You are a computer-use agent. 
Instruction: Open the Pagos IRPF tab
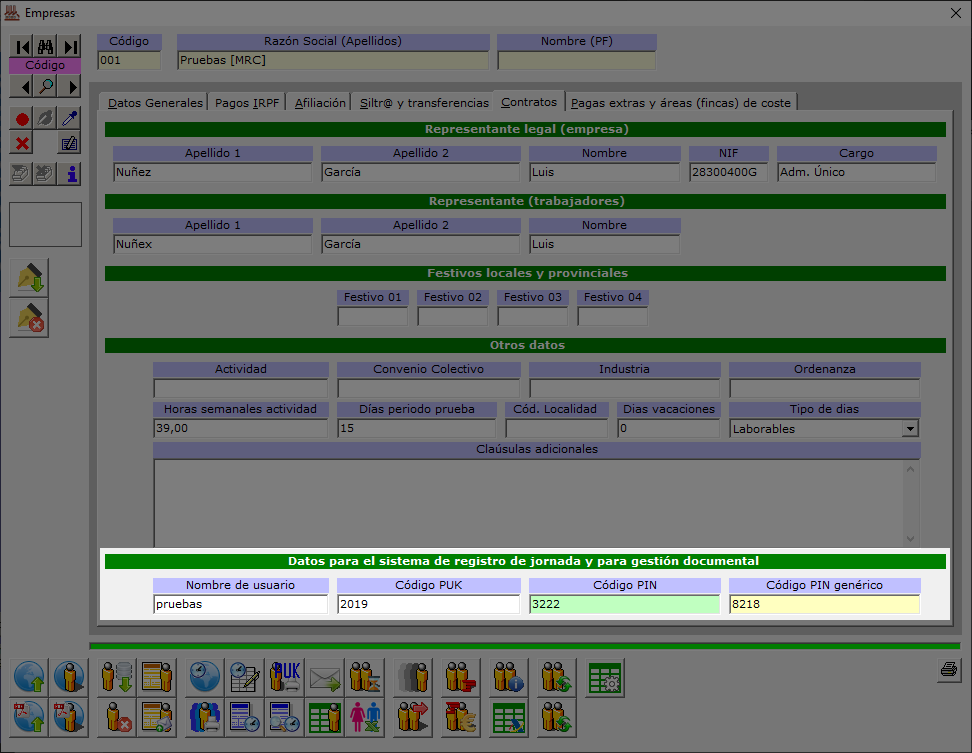(x=248, y=102)
